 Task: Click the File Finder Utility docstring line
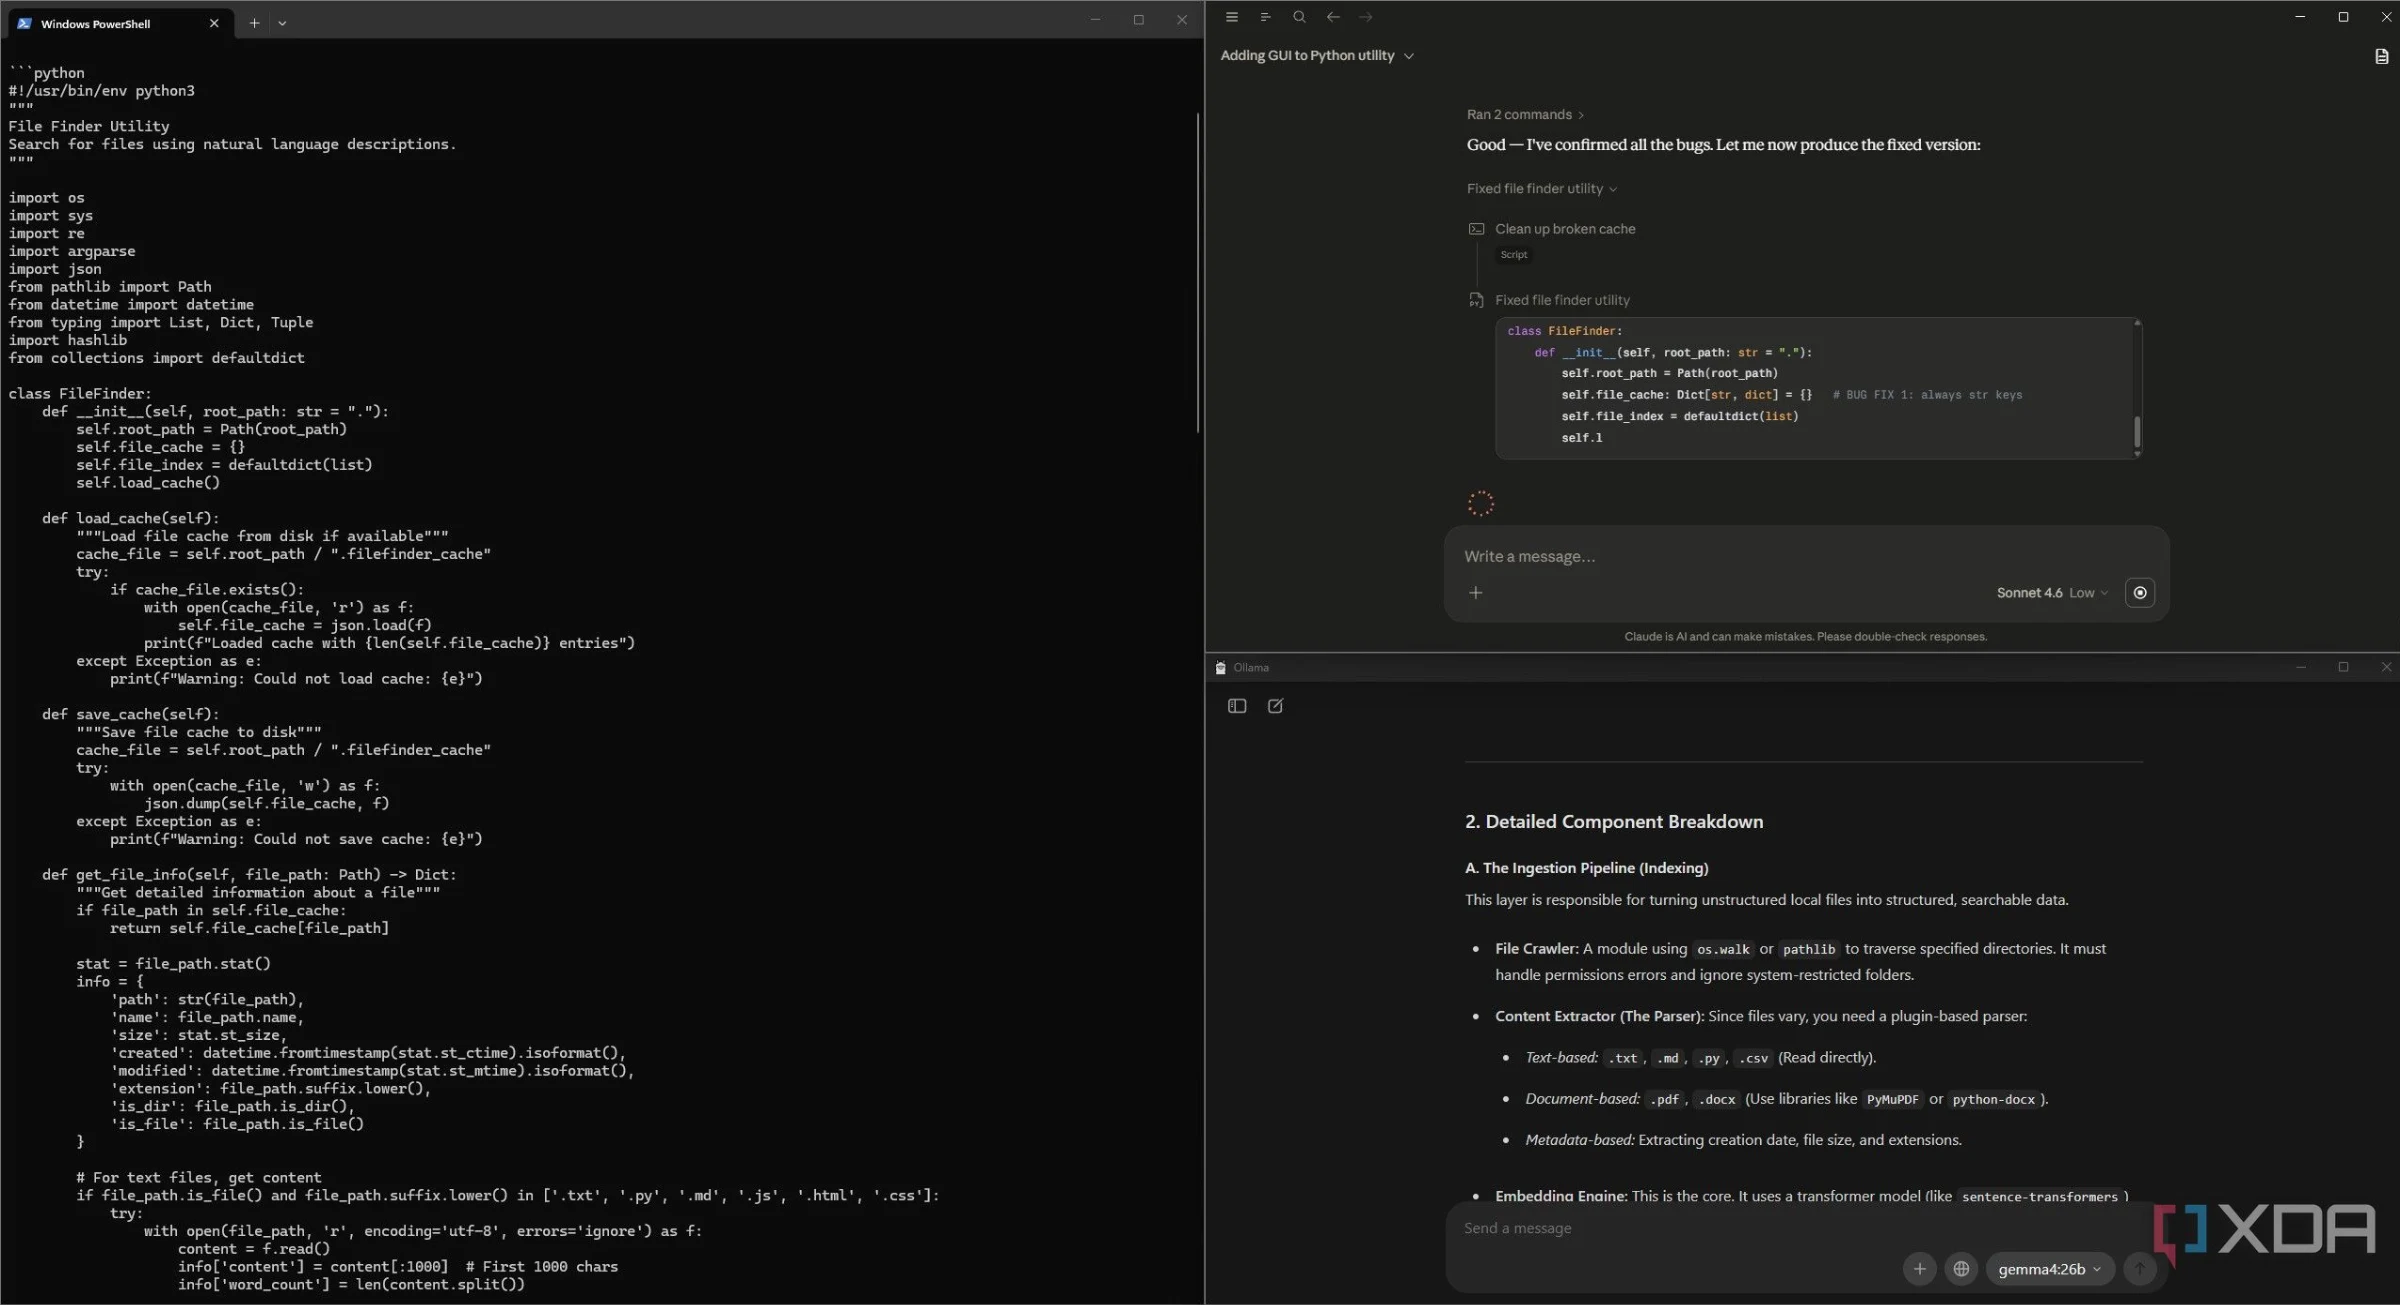click(x=89, y=126)
